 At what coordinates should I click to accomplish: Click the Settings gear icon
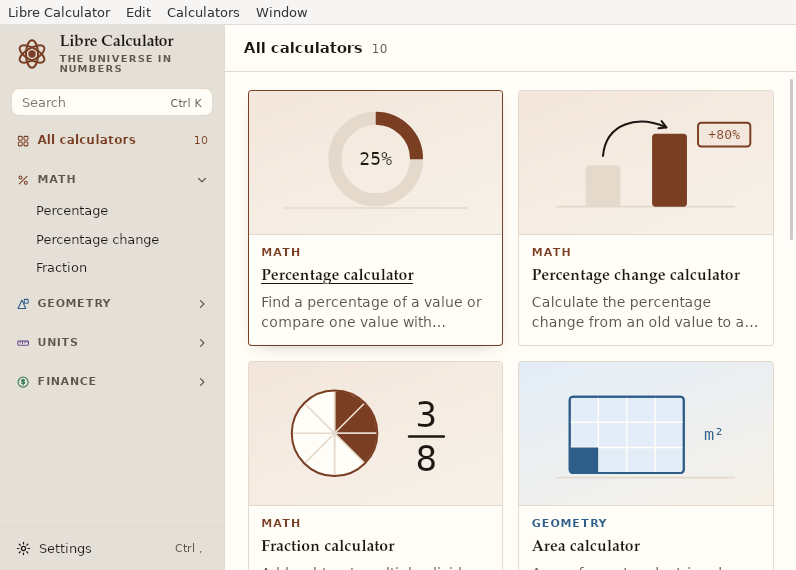[23, 549]
